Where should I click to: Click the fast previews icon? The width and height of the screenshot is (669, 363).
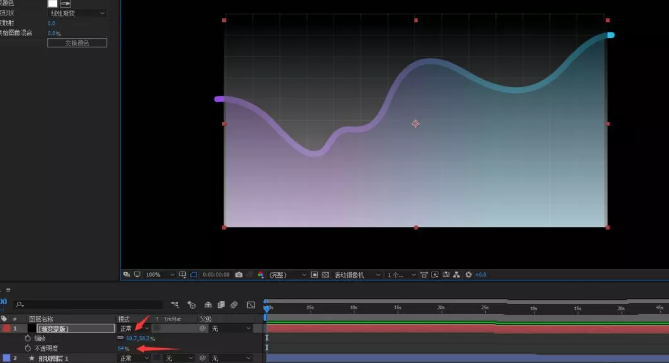pyautogui.click(x=435, y=275)
